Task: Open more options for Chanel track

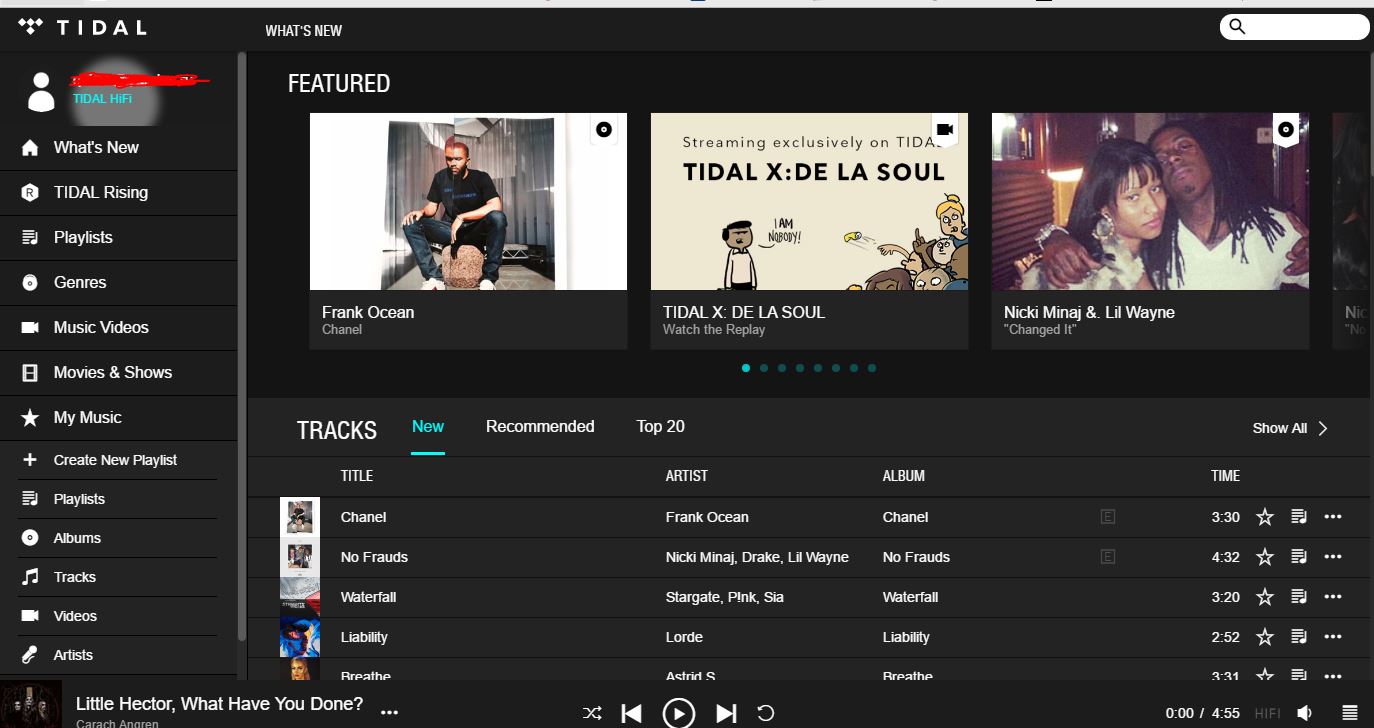Action: point(1333,517)
